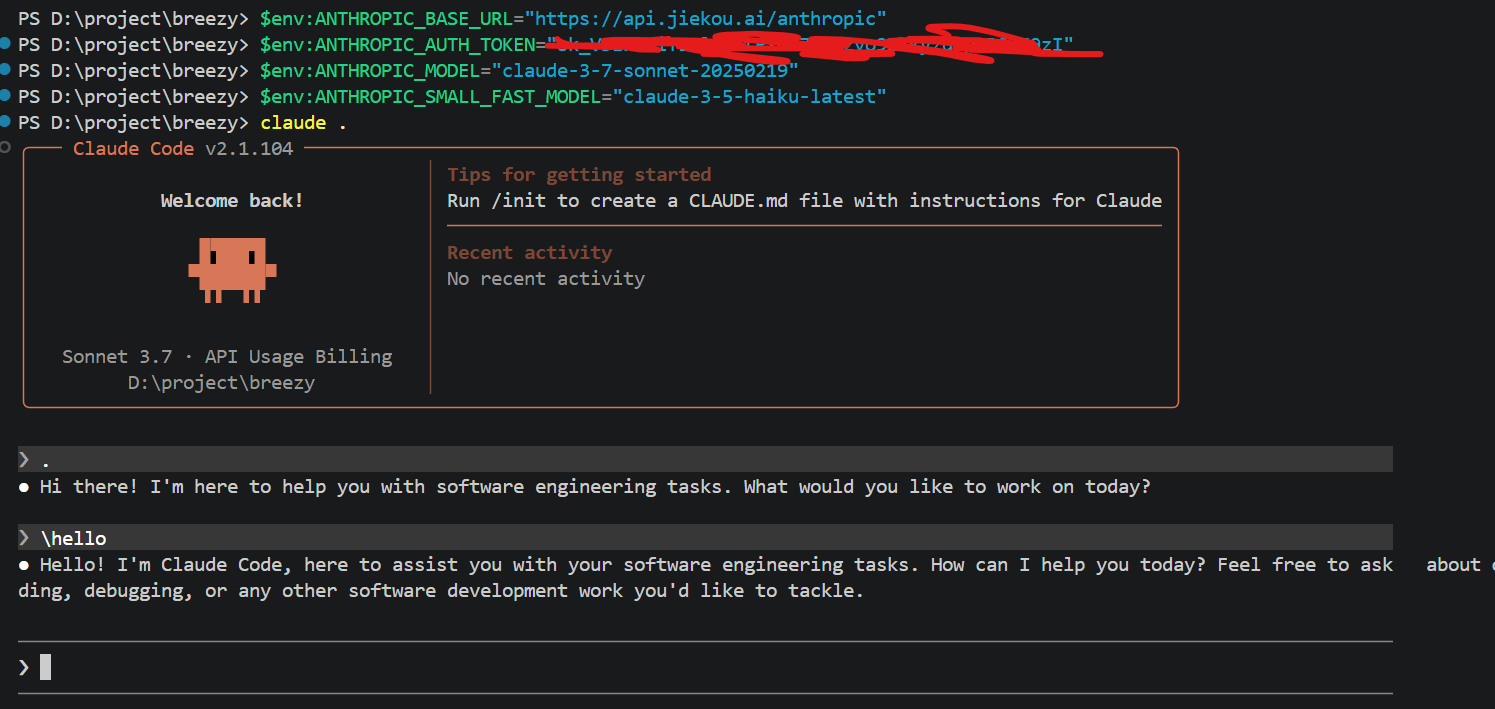Click the 'claude-3-7-sonnet-20250219' string

click(x=645, y=70)
